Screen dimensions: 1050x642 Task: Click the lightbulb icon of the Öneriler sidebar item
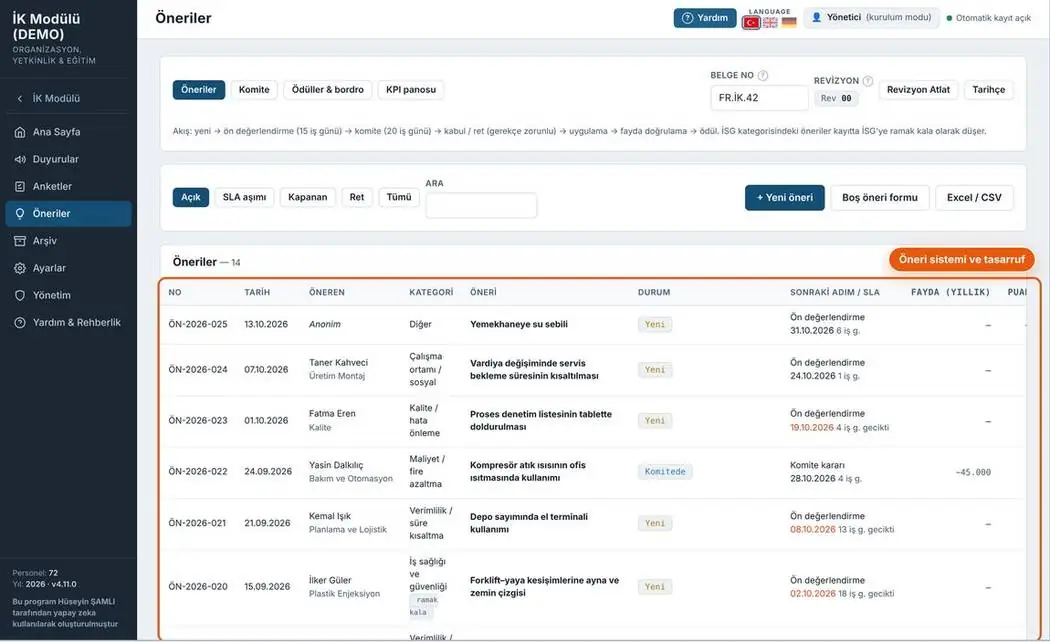(x=20, y=214)
